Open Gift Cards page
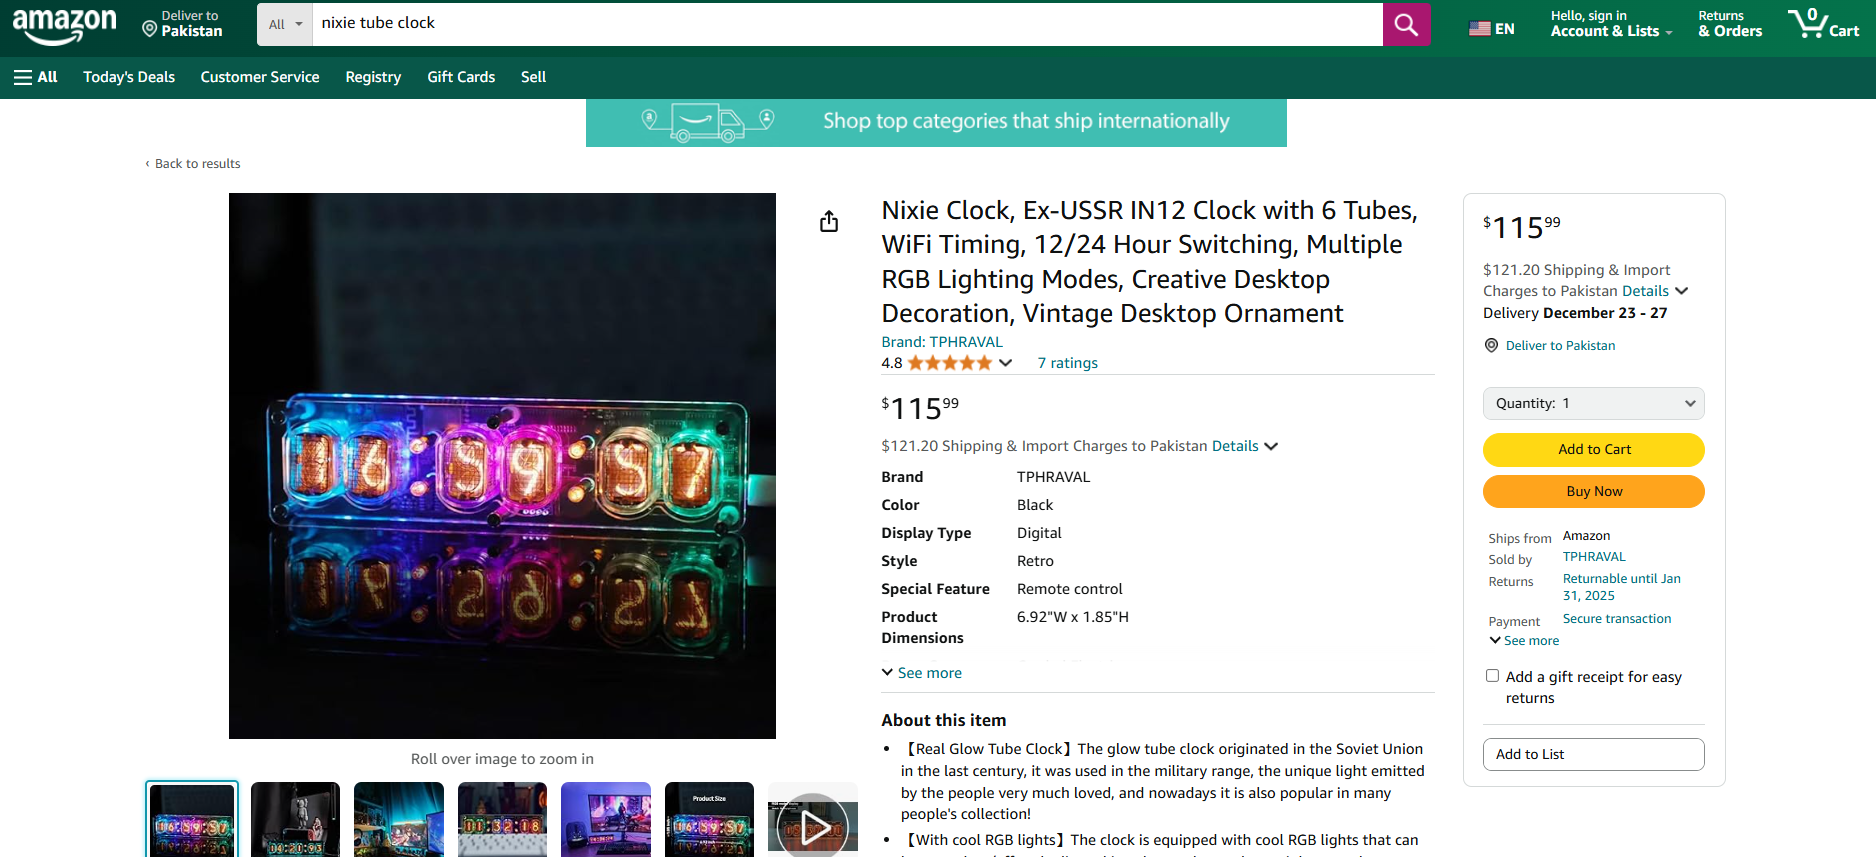 [x=461, y=77]
